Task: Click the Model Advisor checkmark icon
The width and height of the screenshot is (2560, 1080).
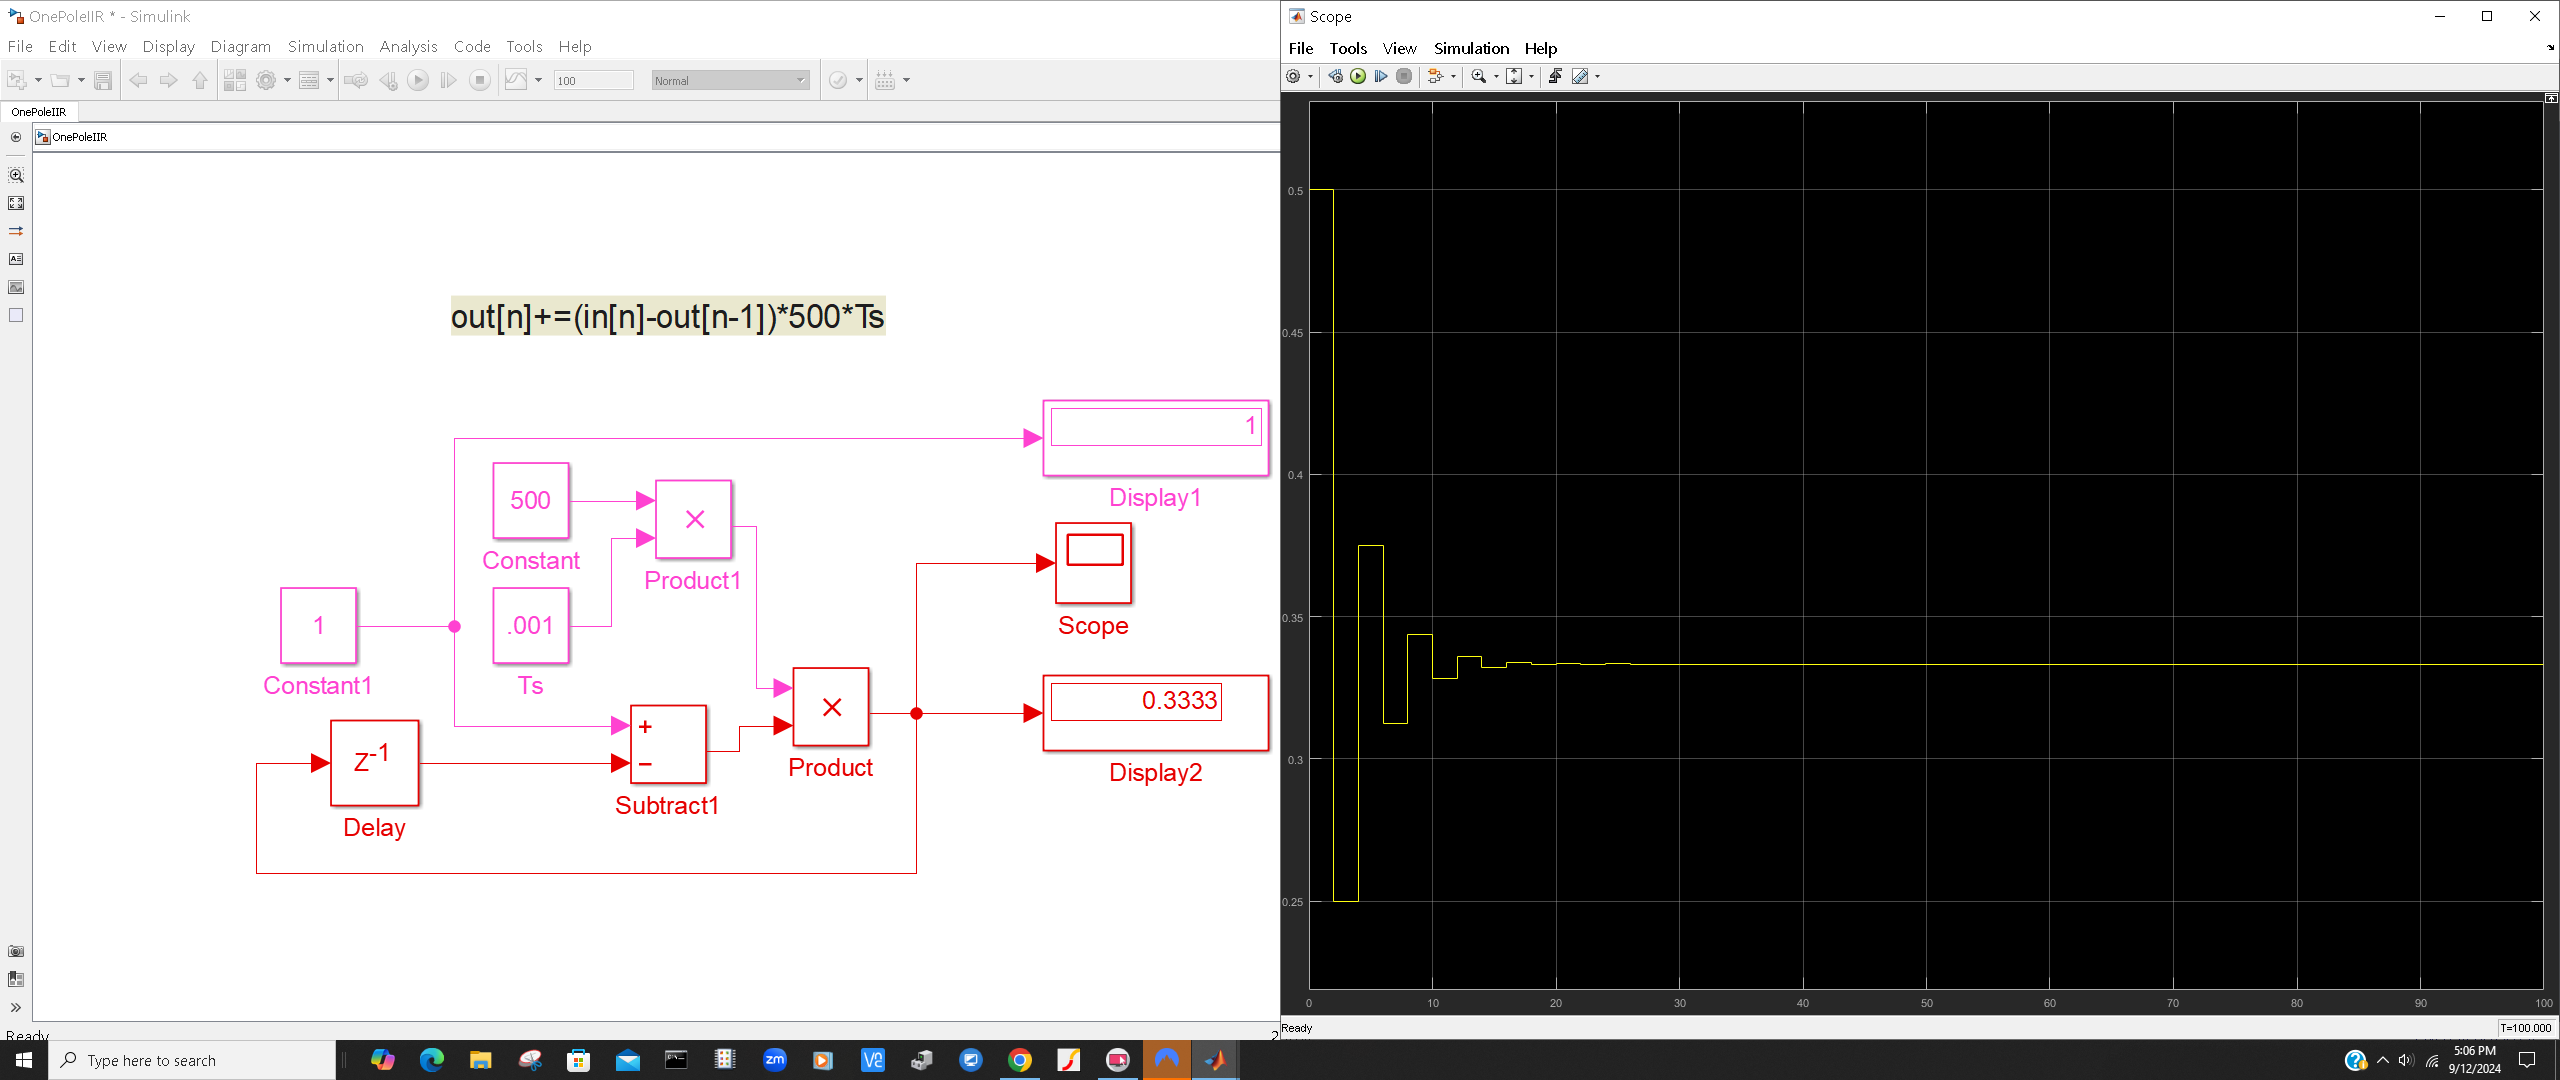Action: point(838,80)
